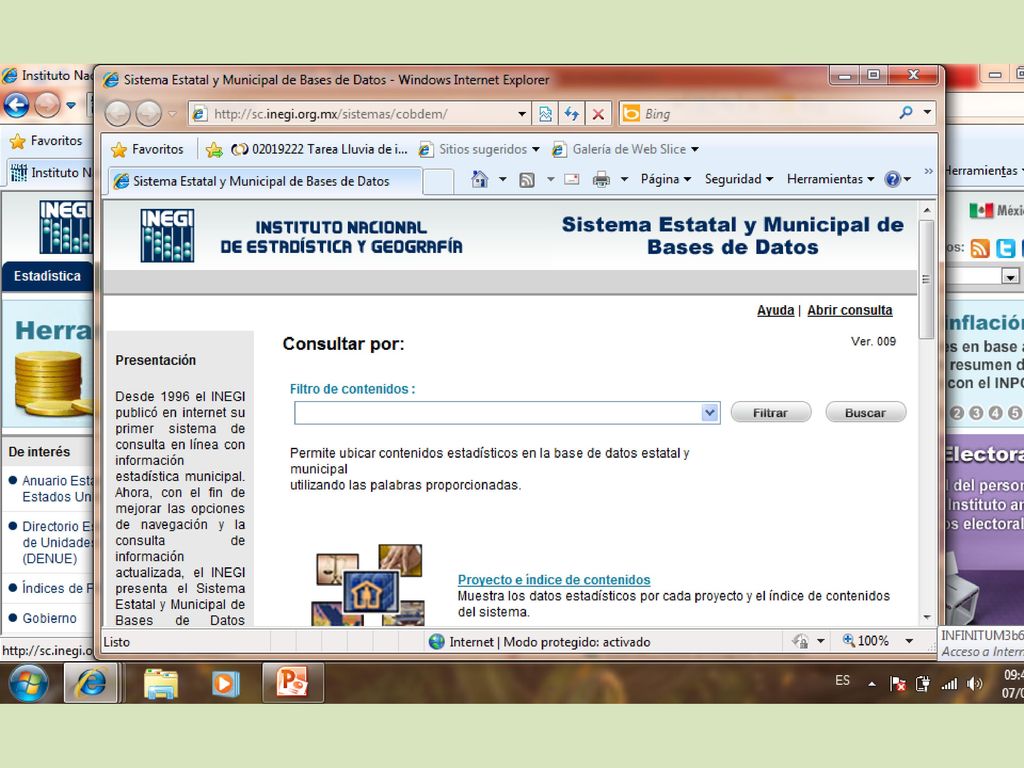Click the volume speaker tray icon
The height and width of the screenshot is (768, 1024).
pos(974,684)
